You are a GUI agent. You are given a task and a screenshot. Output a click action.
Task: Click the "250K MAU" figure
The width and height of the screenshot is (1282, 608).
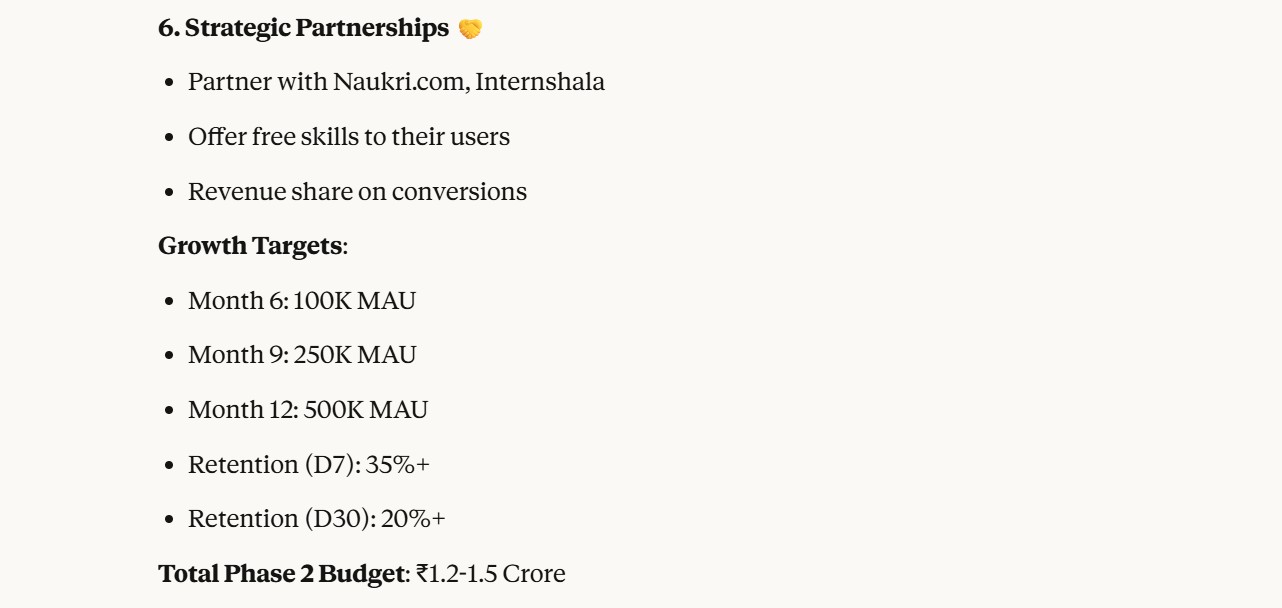pyautogui.click(x=355, y=355)
